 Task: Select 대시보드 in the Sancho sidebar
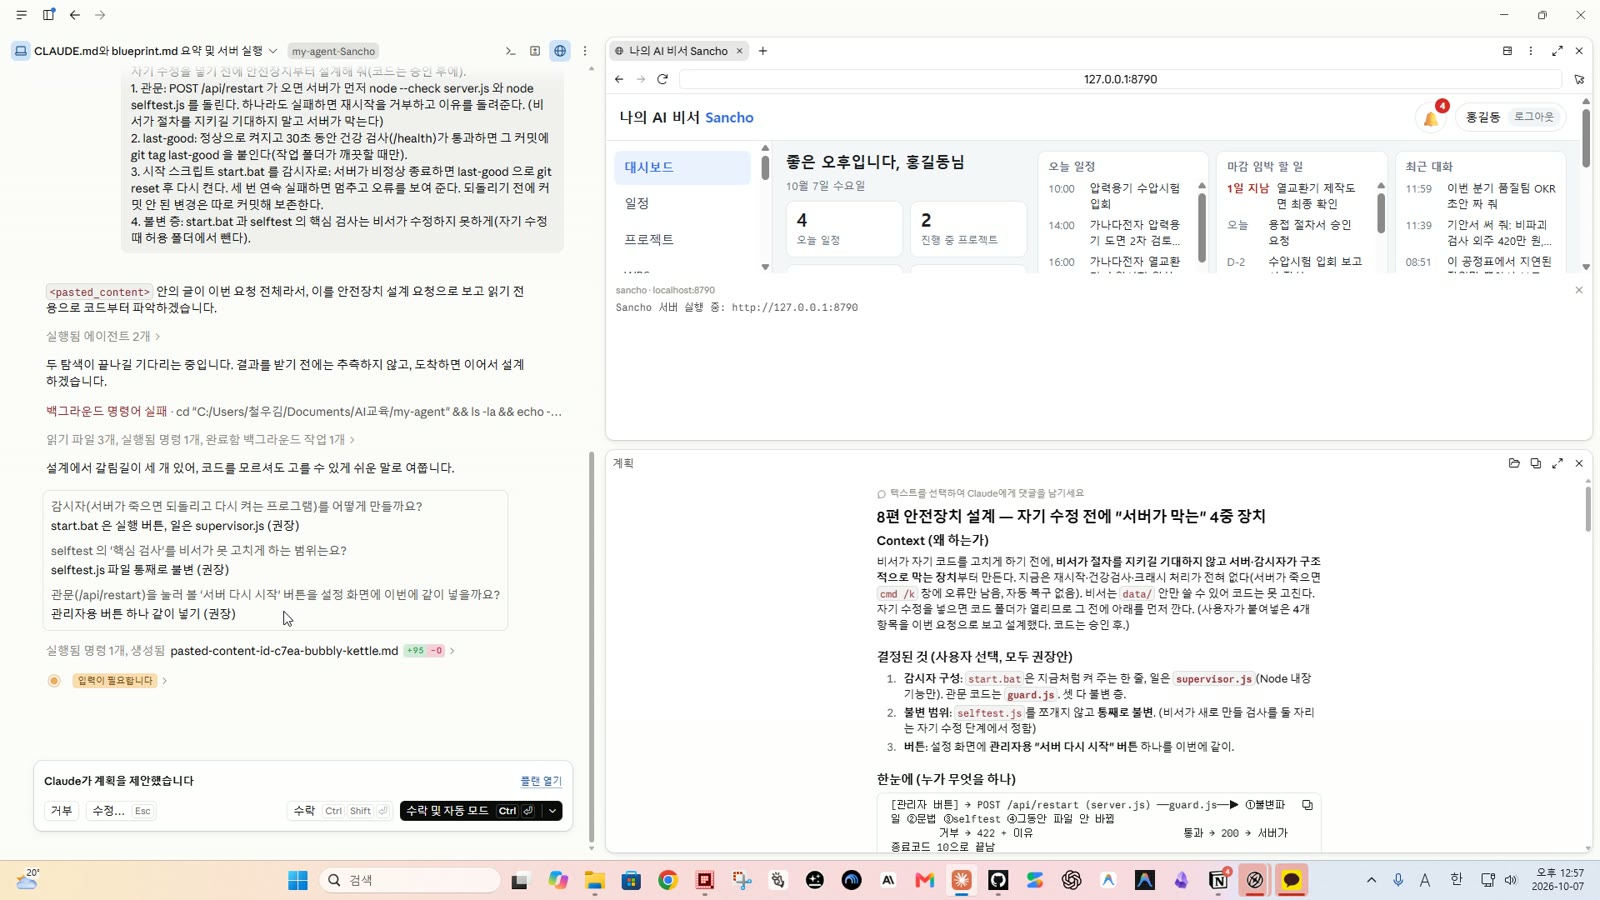click(x=682, y=167)
